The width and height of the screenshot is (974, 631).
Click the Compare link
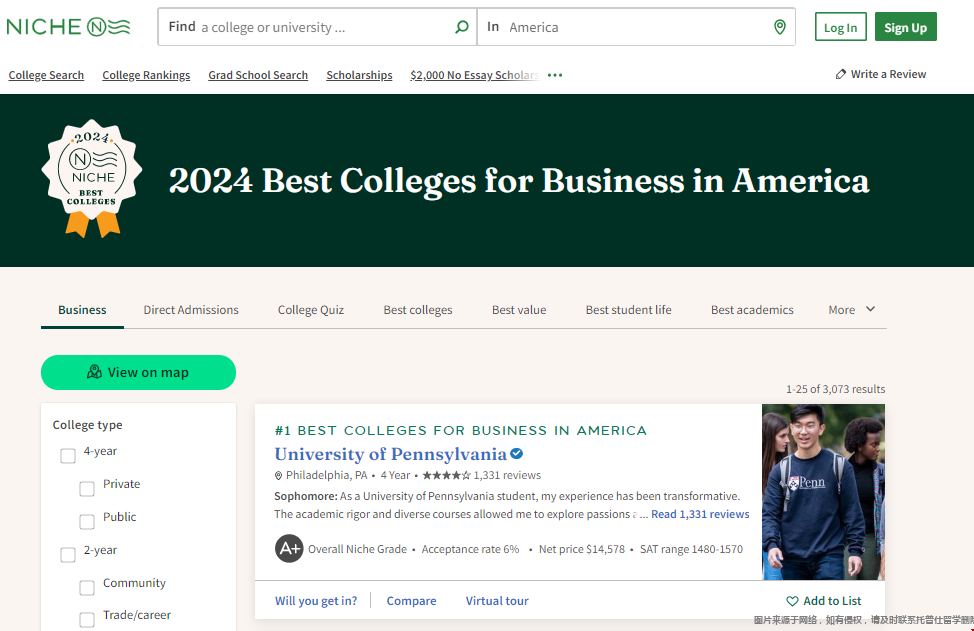(411, 601)
